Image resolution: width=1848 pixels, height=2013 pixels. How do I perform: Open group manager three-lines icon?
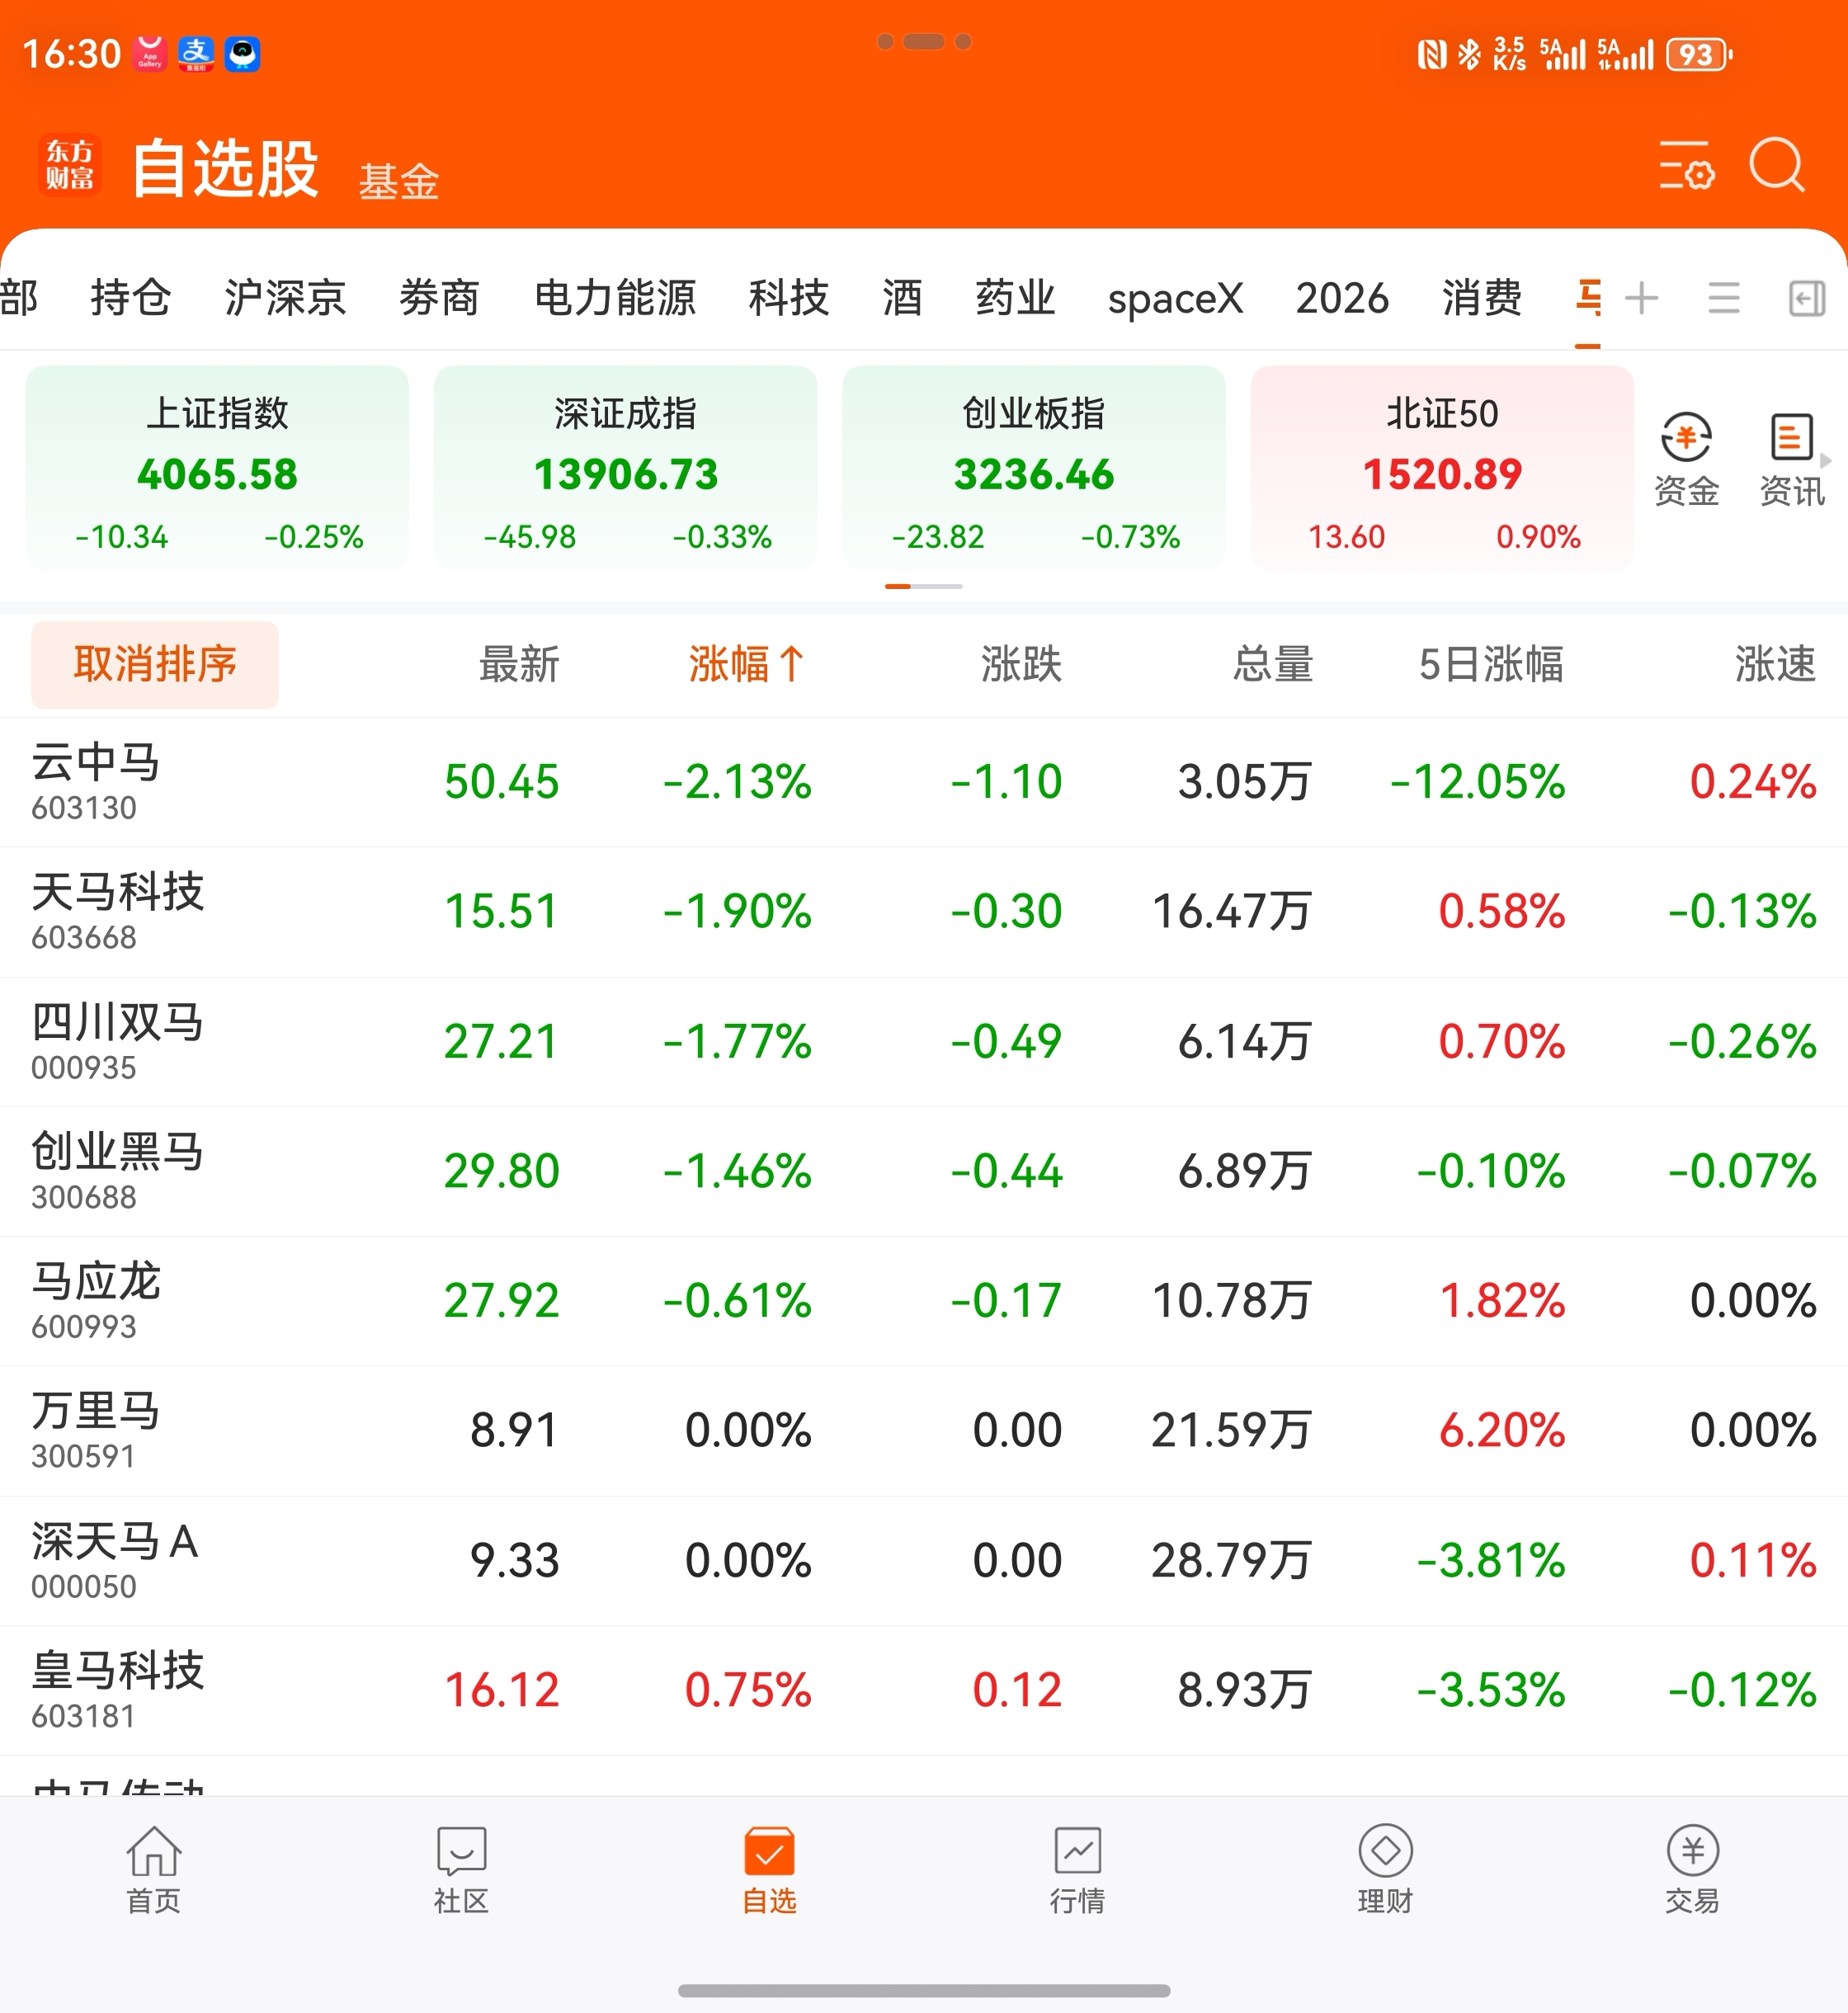point(1723,298)
